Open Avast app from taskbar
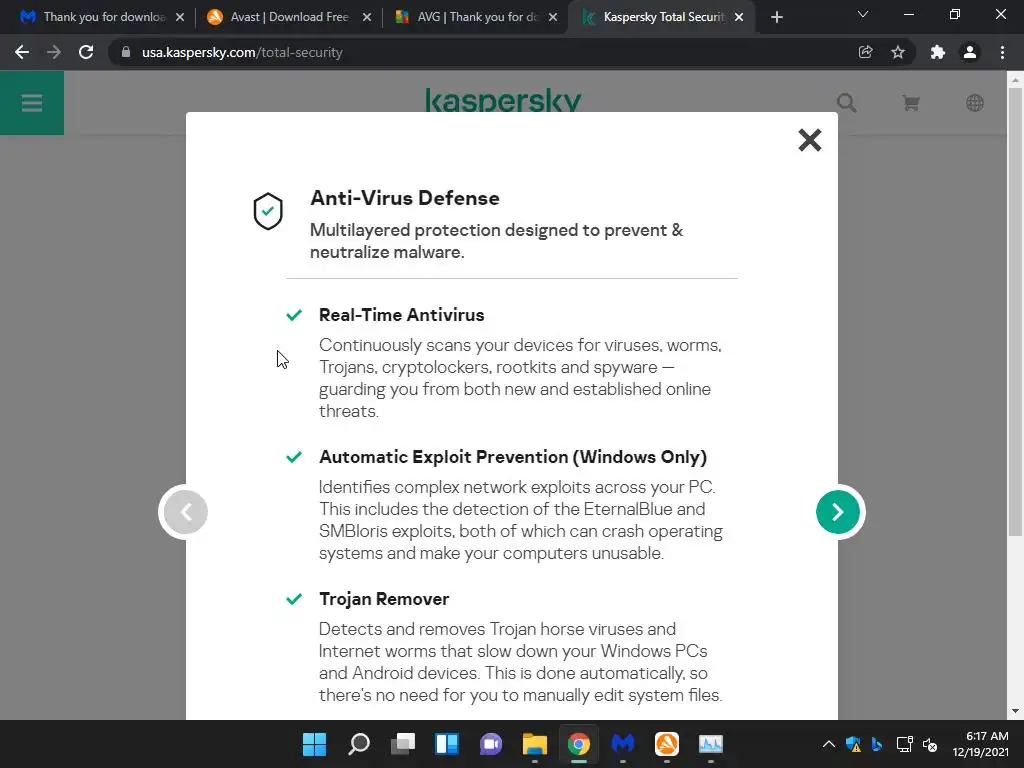This screenshot has height=768, width=1024. (x=667, y=744)
